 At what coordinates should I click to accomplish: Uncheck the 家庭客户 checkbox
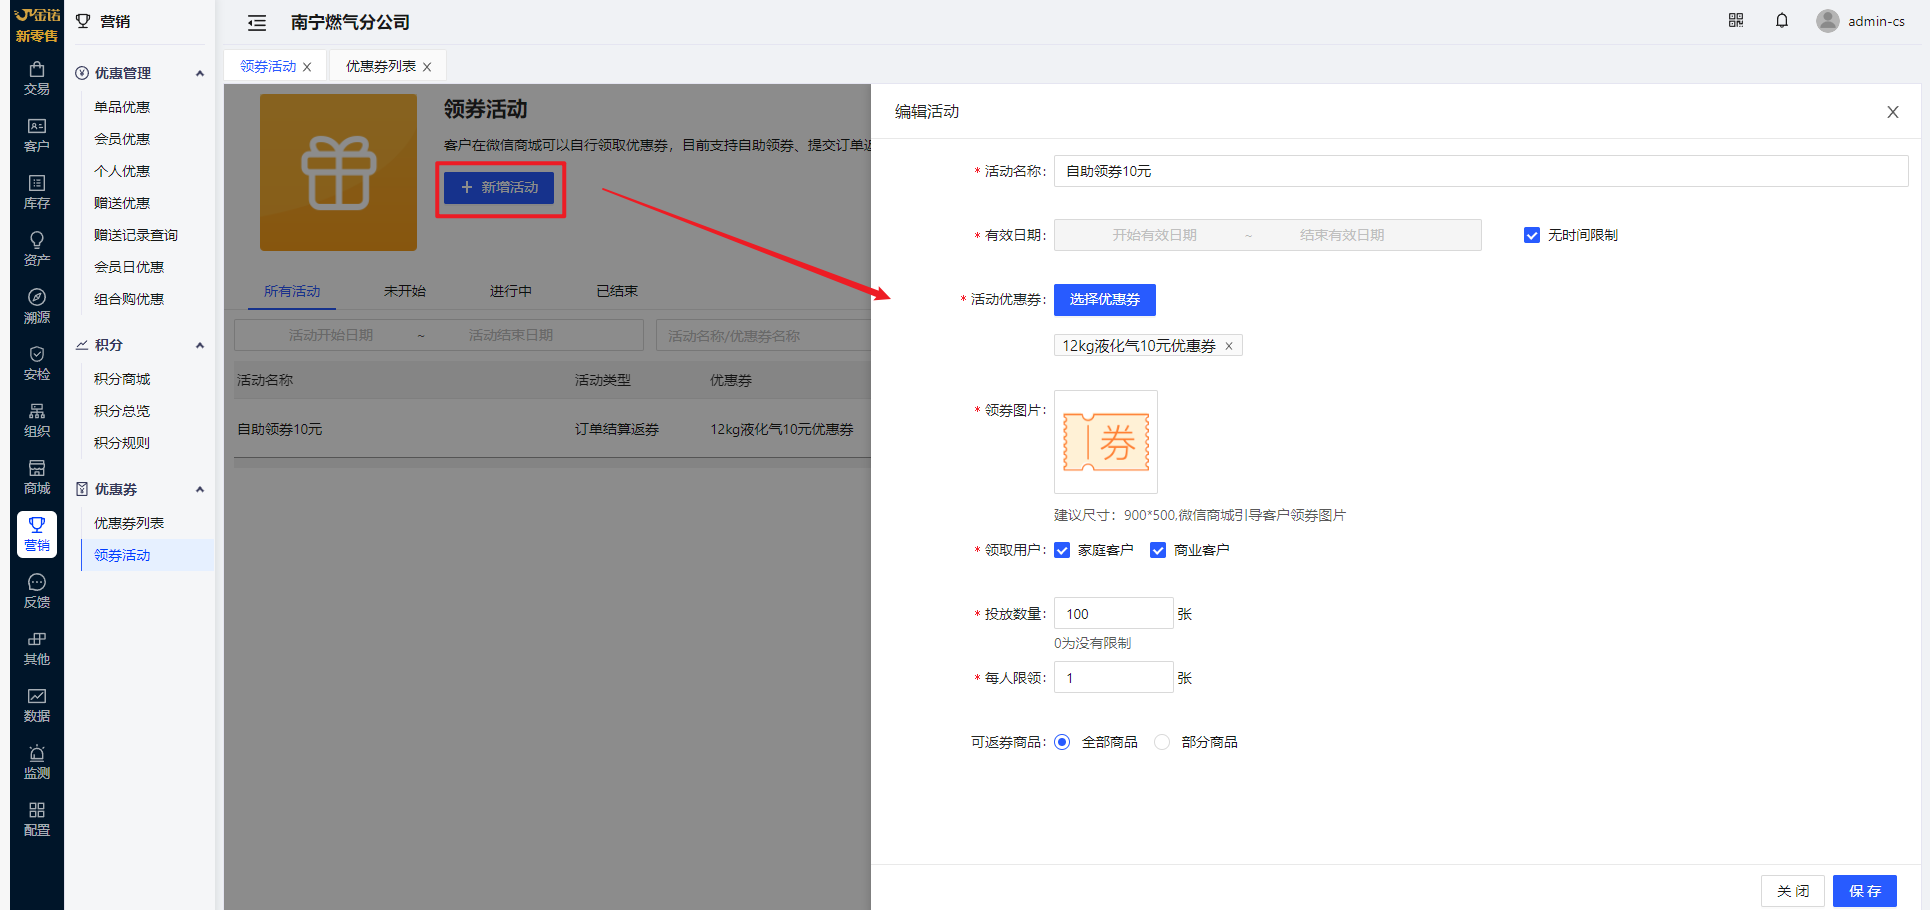coord(1063,550)
